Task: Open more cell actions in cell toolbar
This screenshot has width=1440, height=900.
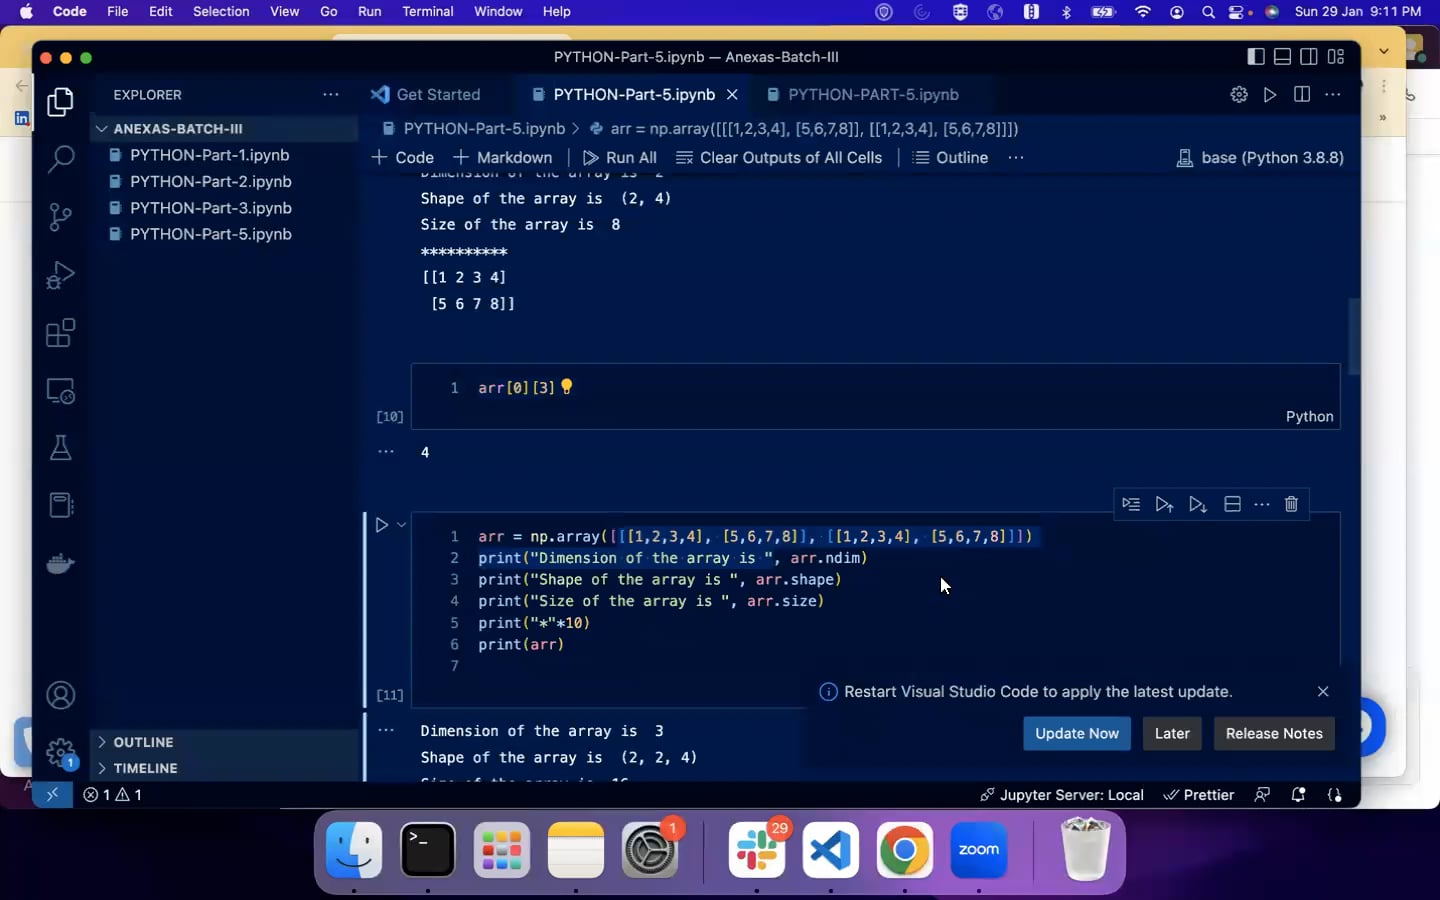Action: pyautogui.click(x=1262, y=504)
